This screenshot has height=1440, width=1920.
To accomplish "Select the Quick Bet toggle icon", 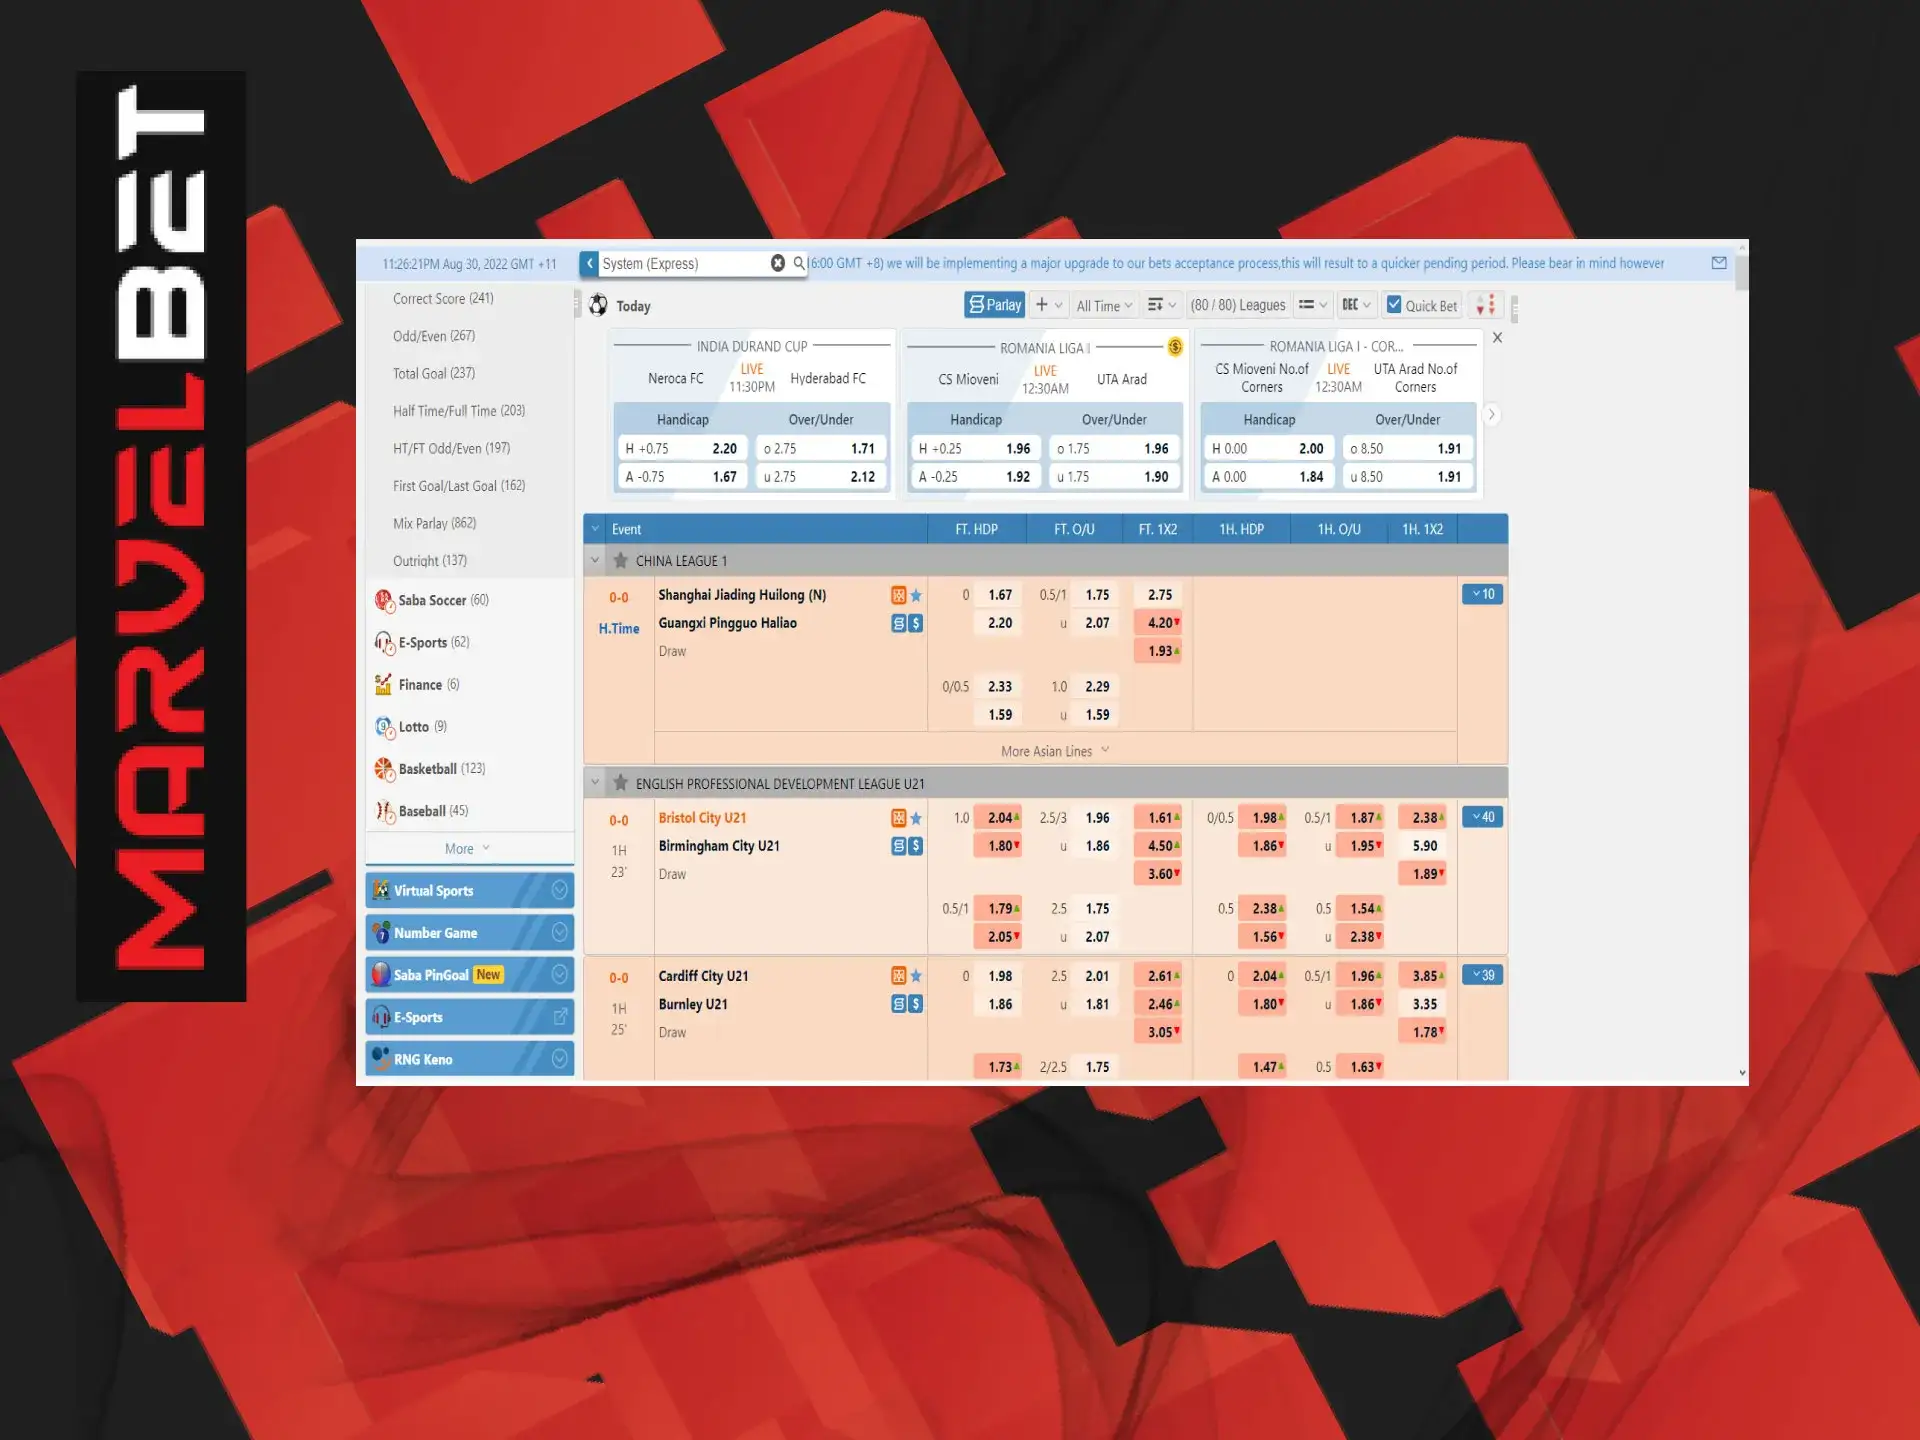I will tap(1392, 307).
